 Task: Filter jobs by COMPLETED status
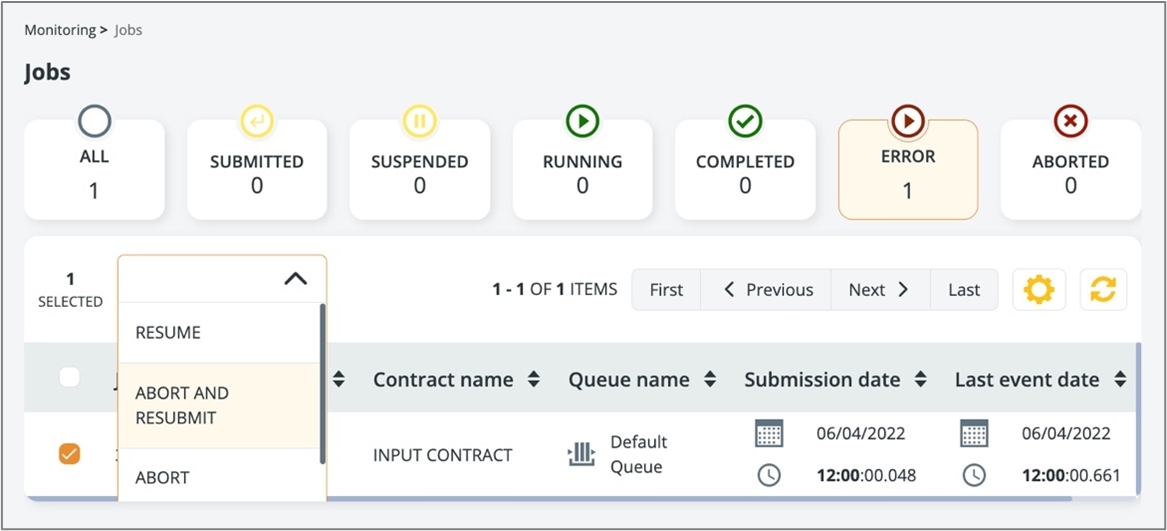tap(745, 170)
